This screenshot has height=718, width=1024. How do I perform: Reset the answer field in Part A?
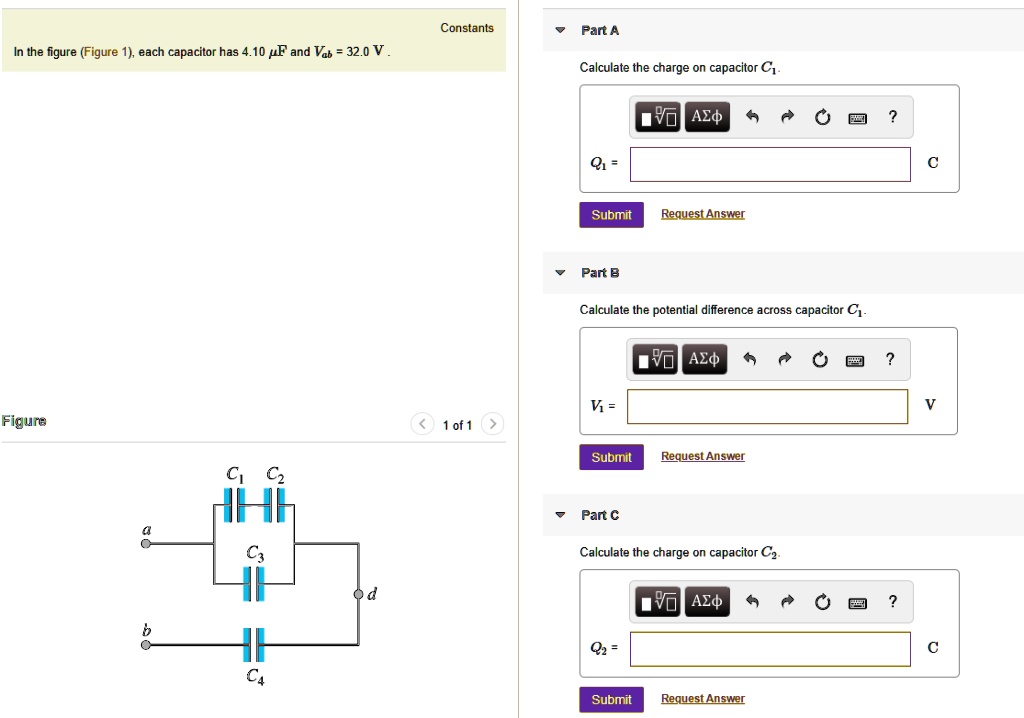click(x=822, y=116)
